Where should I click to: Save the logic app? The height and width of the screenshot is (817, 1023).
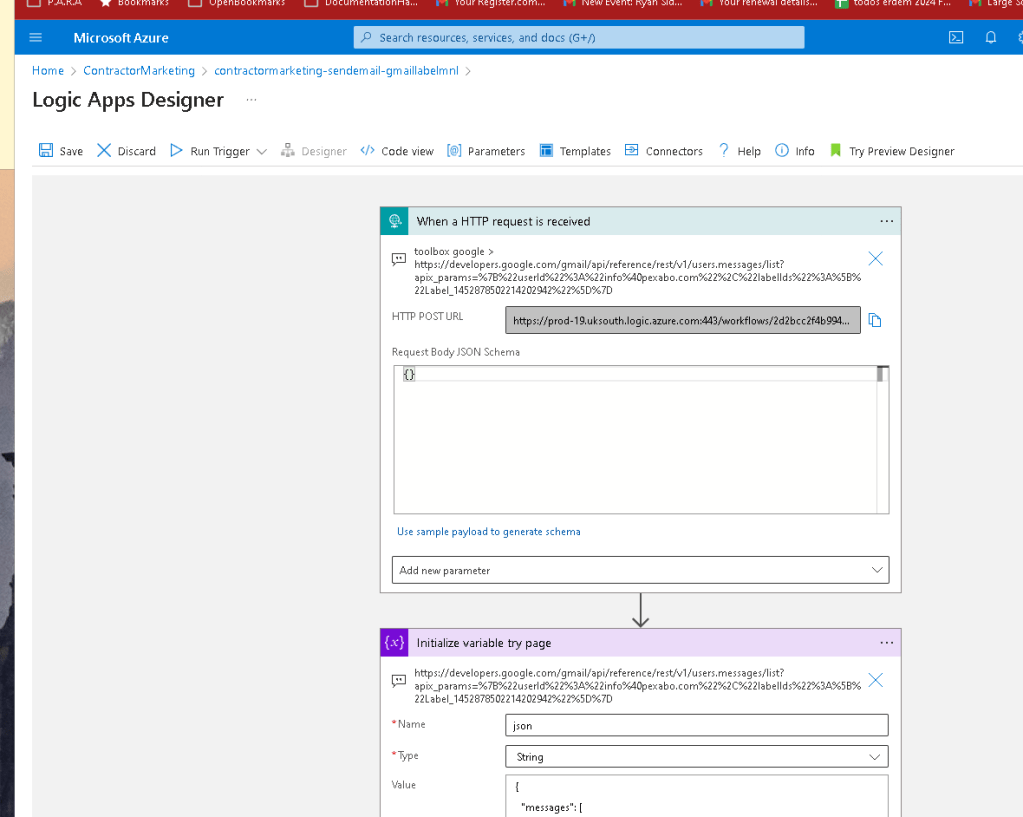click(61, 151)
